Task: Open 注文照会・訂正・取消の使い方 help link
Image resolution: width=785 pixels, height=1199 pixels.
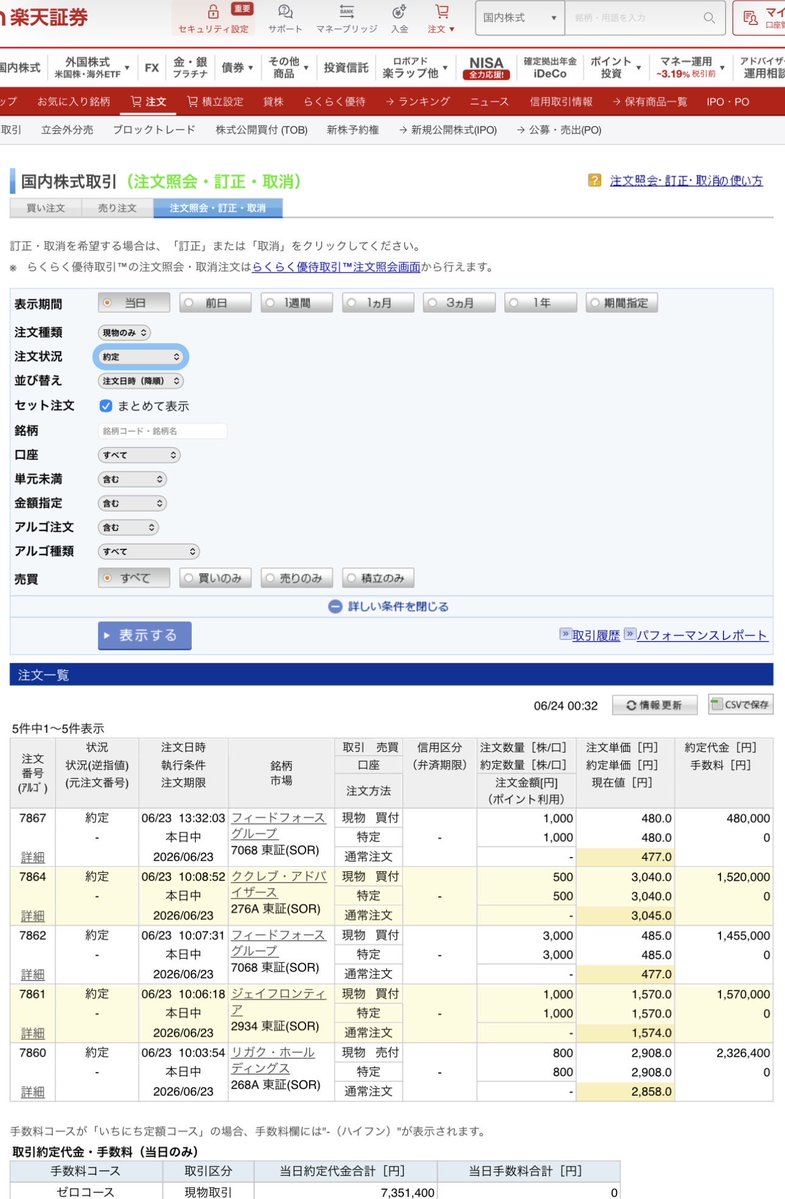Action: tap(686, 180)
